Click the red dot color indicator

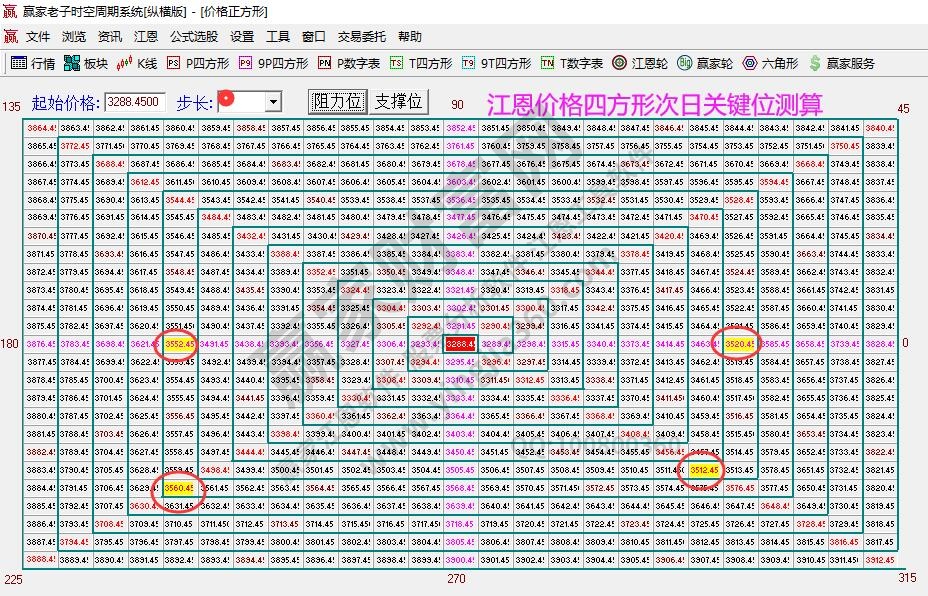click(x=228, y=99)
